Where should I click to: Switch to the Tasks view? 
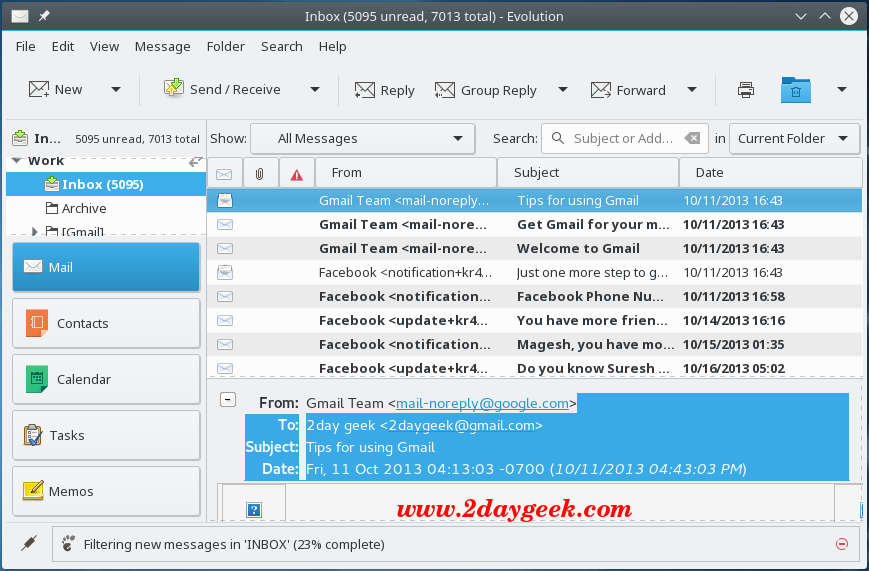(106, 435)
